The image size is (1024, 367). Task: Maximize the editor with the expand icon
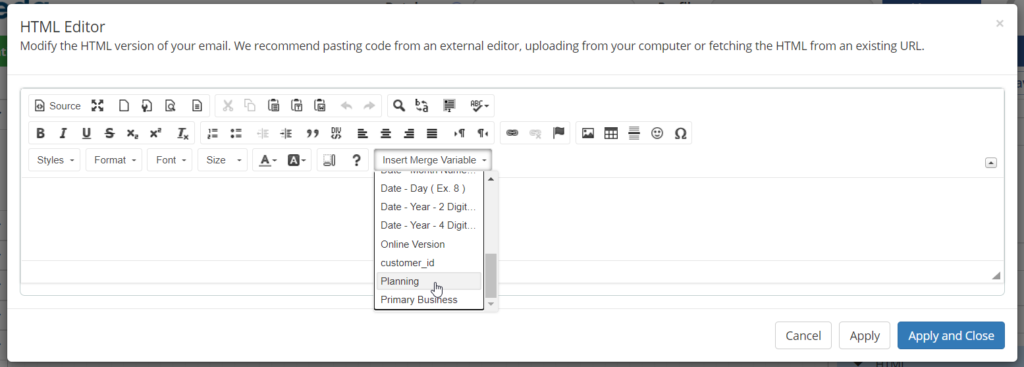pyautogui.click(x=97, y=106)
